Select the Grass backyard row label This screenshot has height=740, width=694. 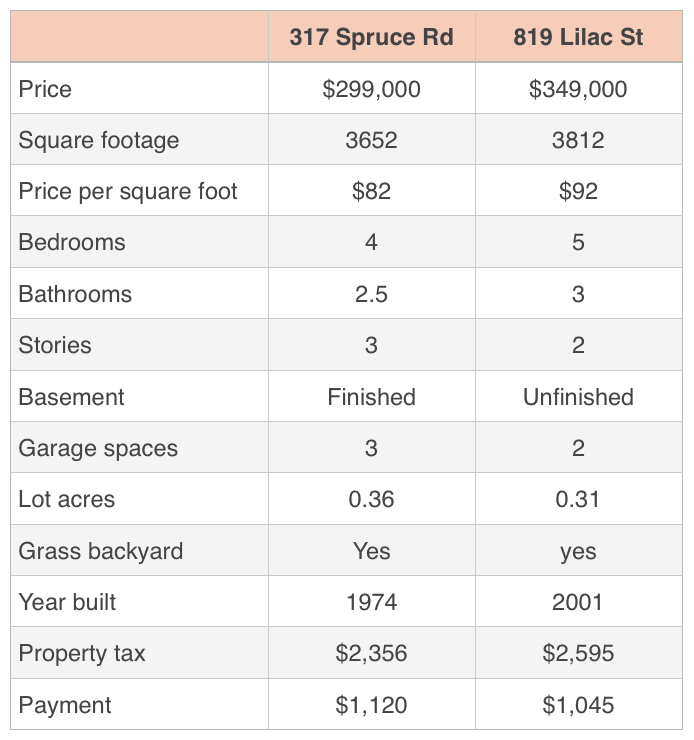pos(140,551)
